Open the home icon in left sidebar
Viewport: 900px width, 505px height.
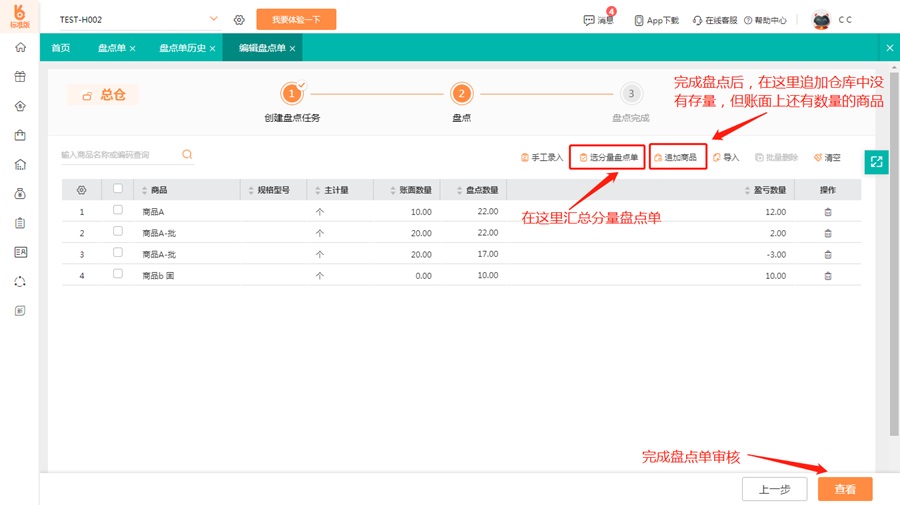coord(20,47)
